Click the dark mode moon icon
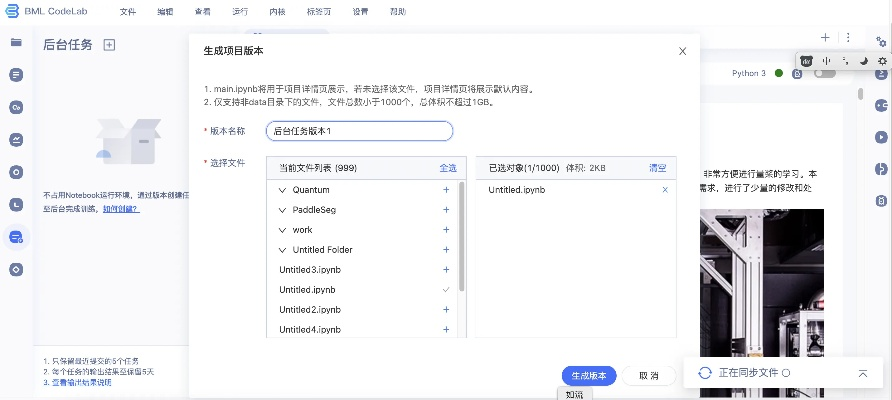Viewport: 892px width, 400px height. 863,61
